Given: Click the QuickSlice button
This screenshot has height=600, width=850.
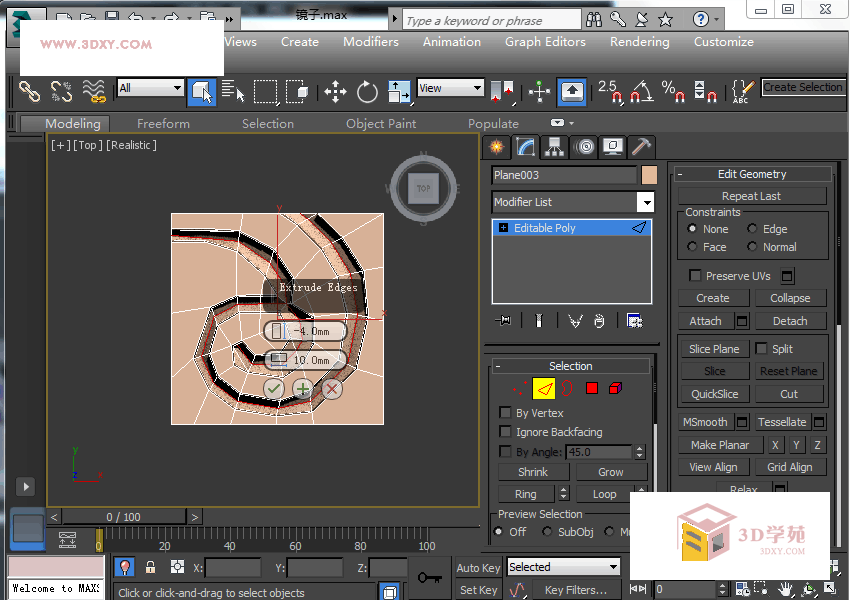Looking at the screenshot, I should 714,393.
